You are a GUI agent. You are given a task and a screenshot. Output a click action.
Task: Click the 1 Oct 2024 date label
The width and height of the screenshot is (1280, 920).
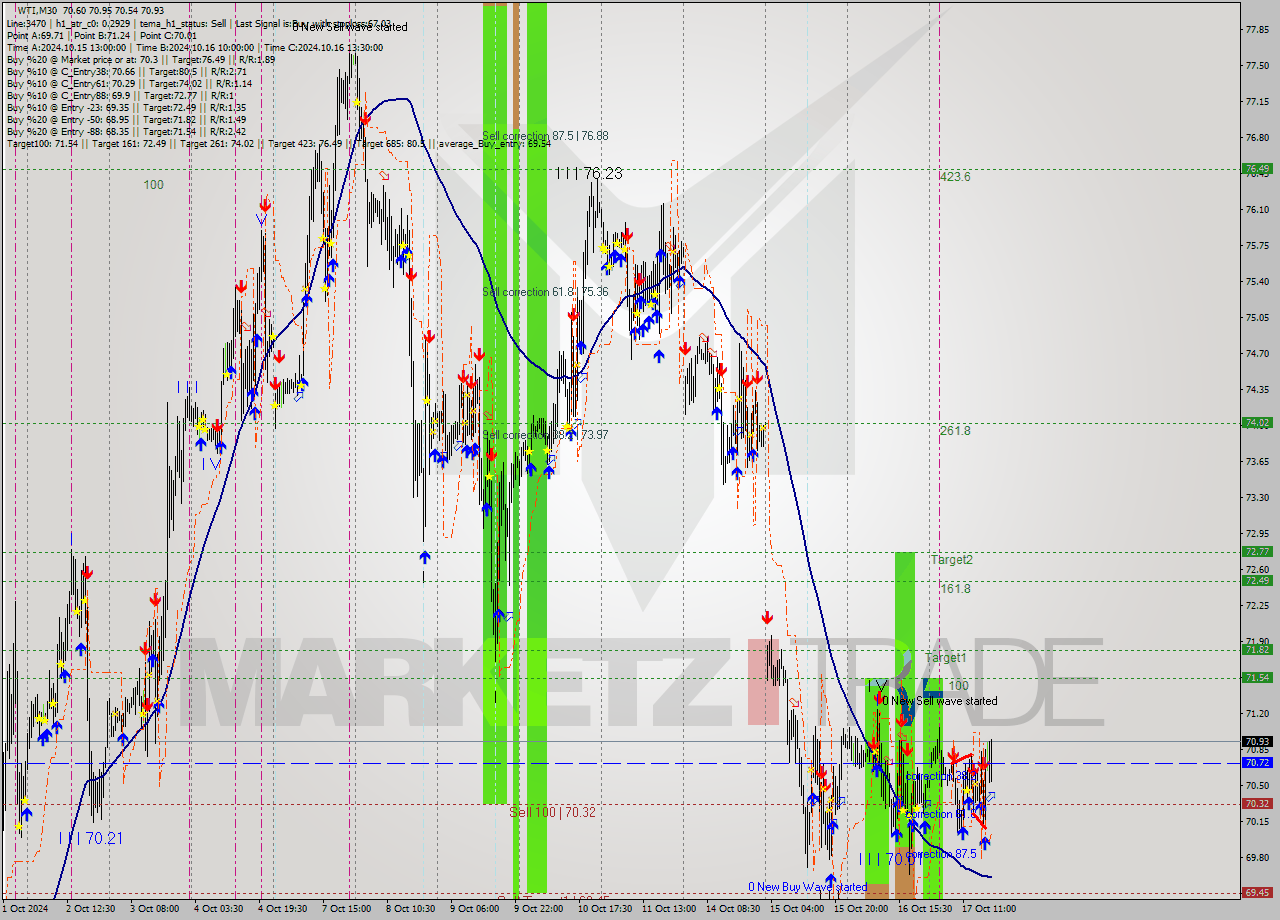click(25, 909)
